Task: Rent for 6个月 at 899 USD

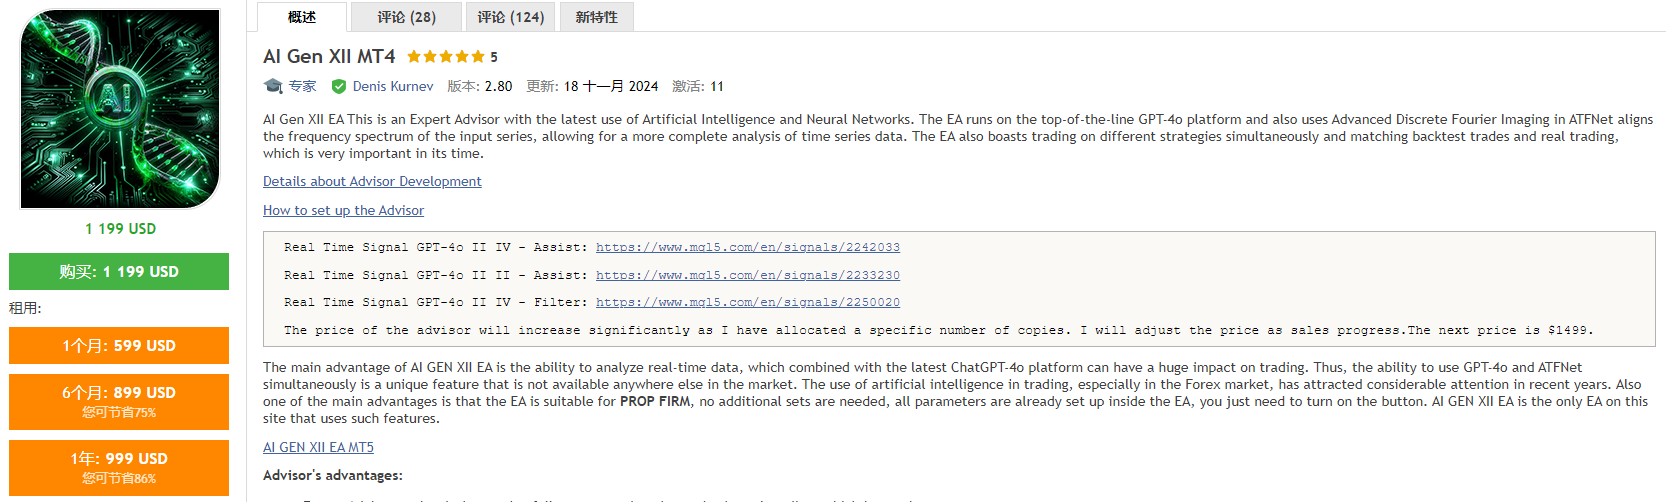Action: [119, 401]
